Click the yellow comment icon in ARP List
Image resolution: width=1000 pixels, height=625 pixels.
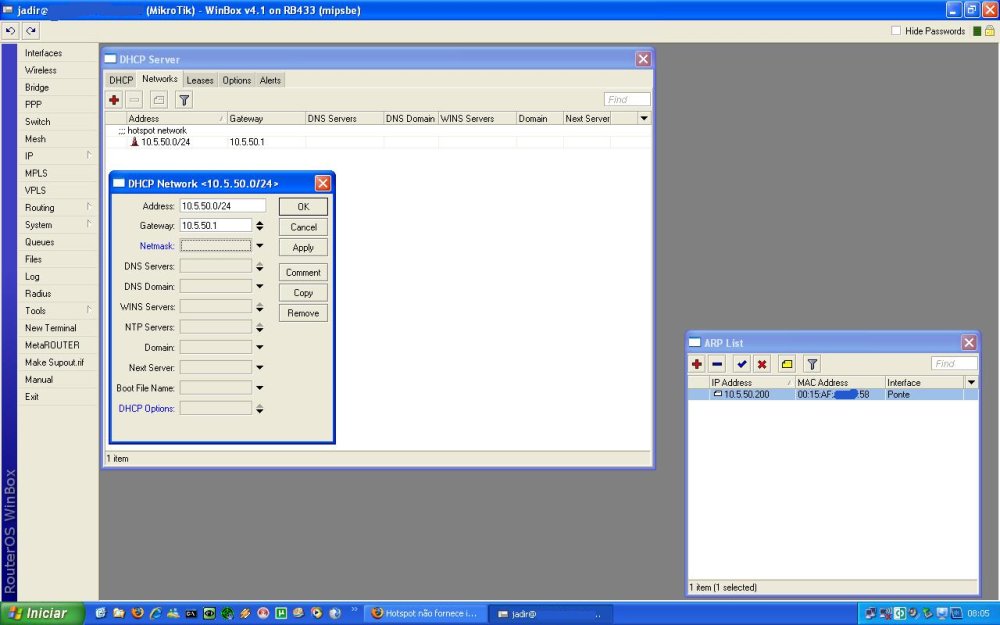787,364
